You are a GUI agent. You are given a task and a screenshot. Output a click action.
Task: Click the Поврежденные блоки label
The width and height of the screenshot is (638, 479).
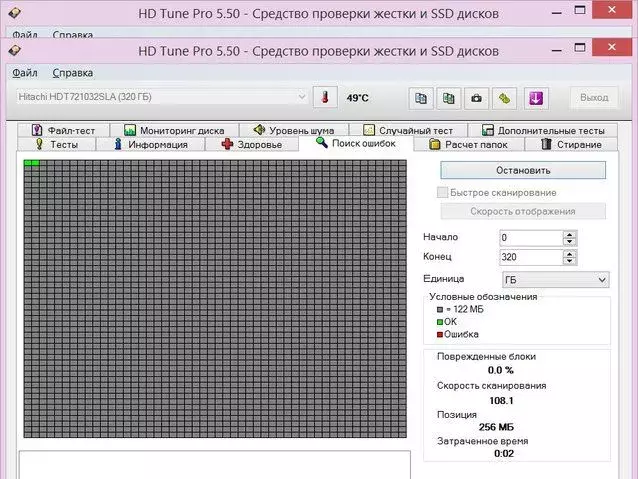(x=486, y=357)
